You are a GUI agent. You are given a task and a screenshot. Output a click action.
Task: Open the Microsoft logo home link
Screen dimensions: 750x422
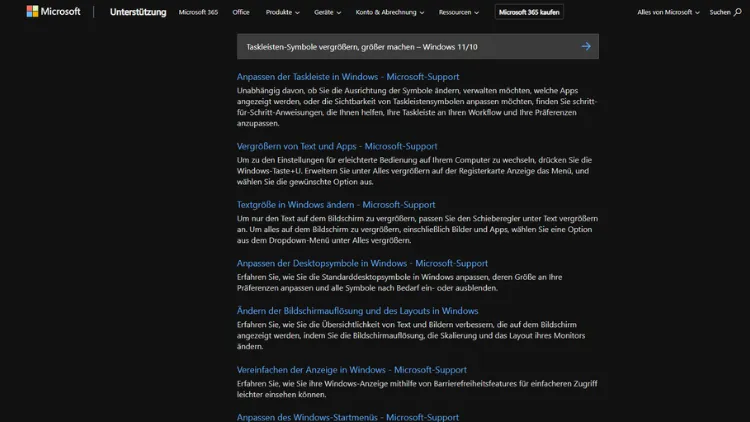tap(53, 11)
